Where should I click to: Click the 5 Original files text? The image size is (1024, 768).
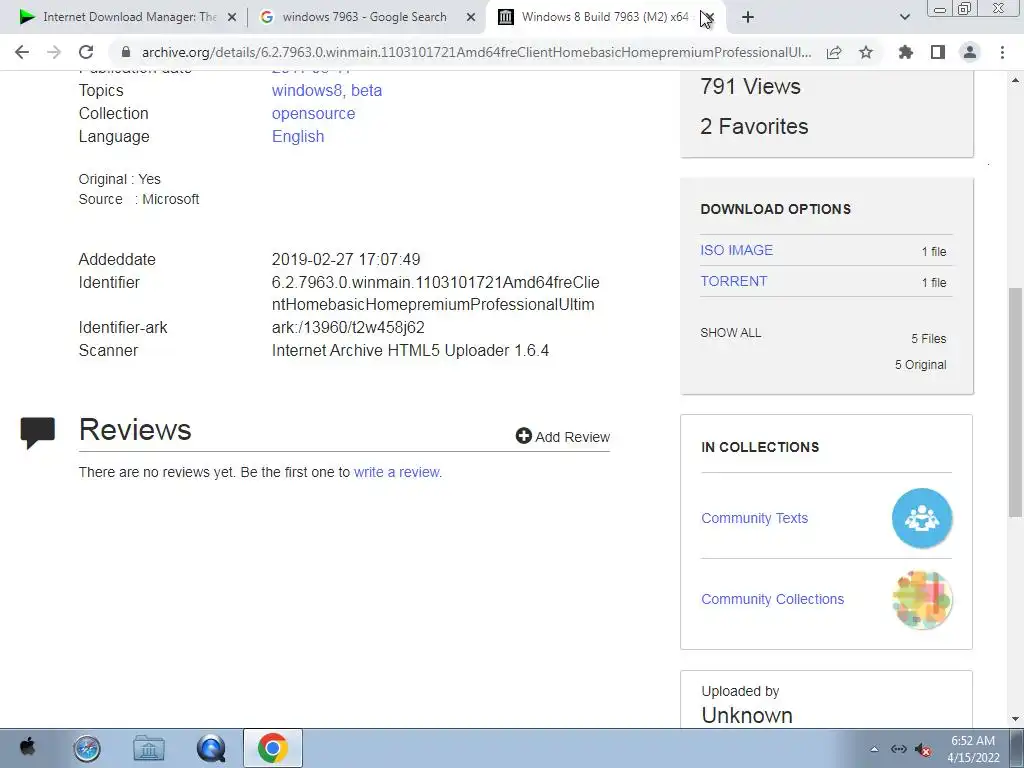[x=920, y=365]
